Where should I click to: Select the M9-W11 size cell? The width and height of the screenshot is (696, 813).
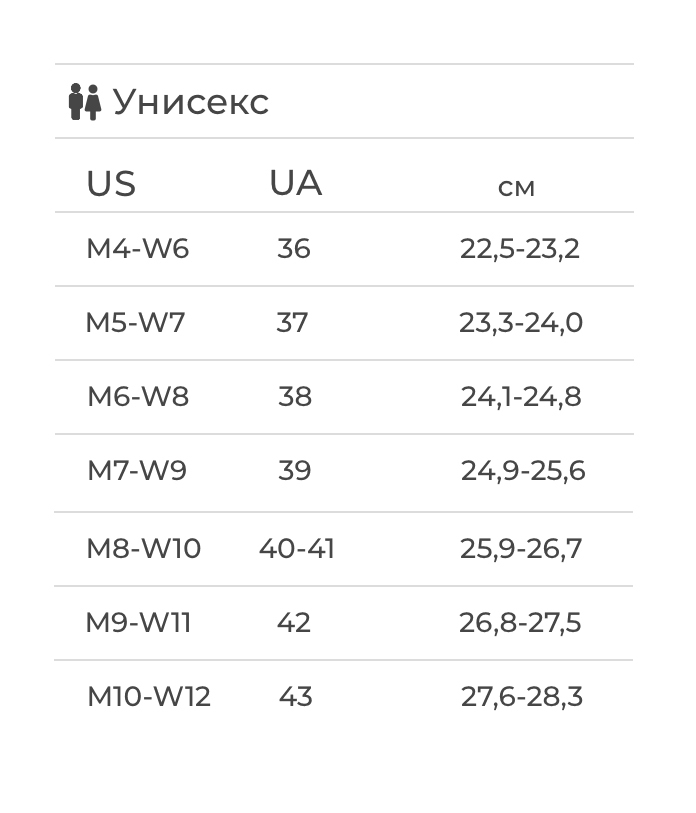click(x=138, y=623)
